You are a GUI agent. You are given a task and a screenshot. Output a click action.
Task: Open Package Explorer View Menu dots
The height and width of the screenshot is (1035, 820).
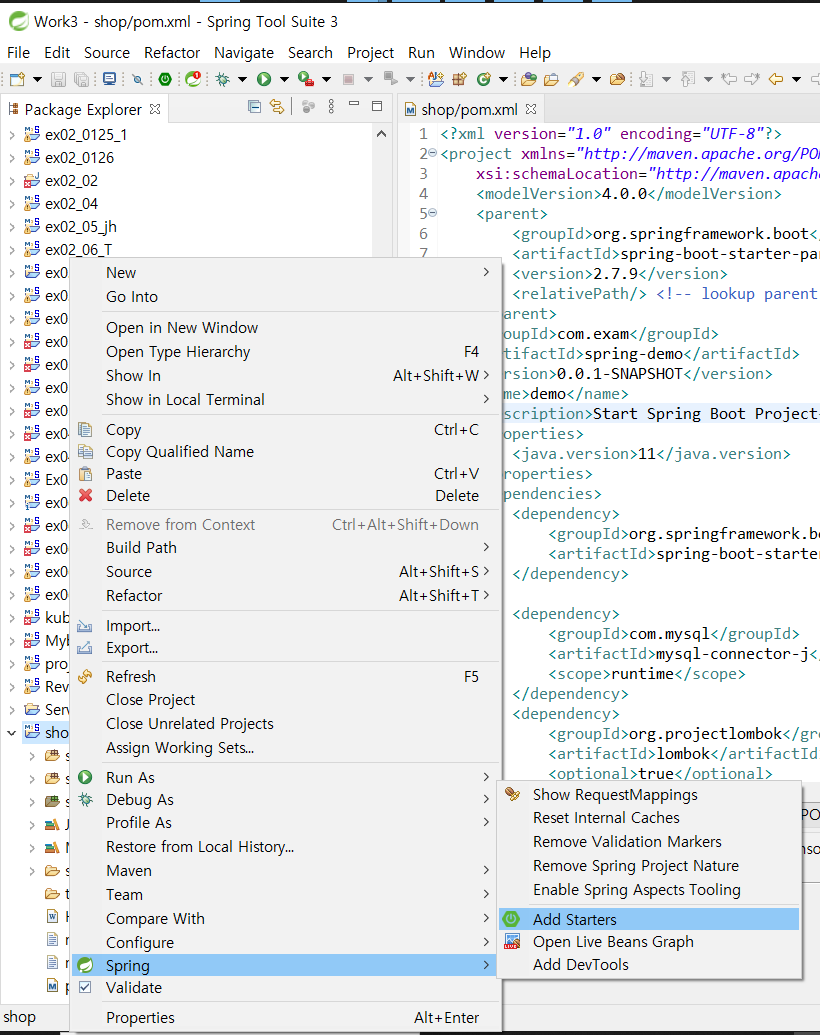pos(331,106)
